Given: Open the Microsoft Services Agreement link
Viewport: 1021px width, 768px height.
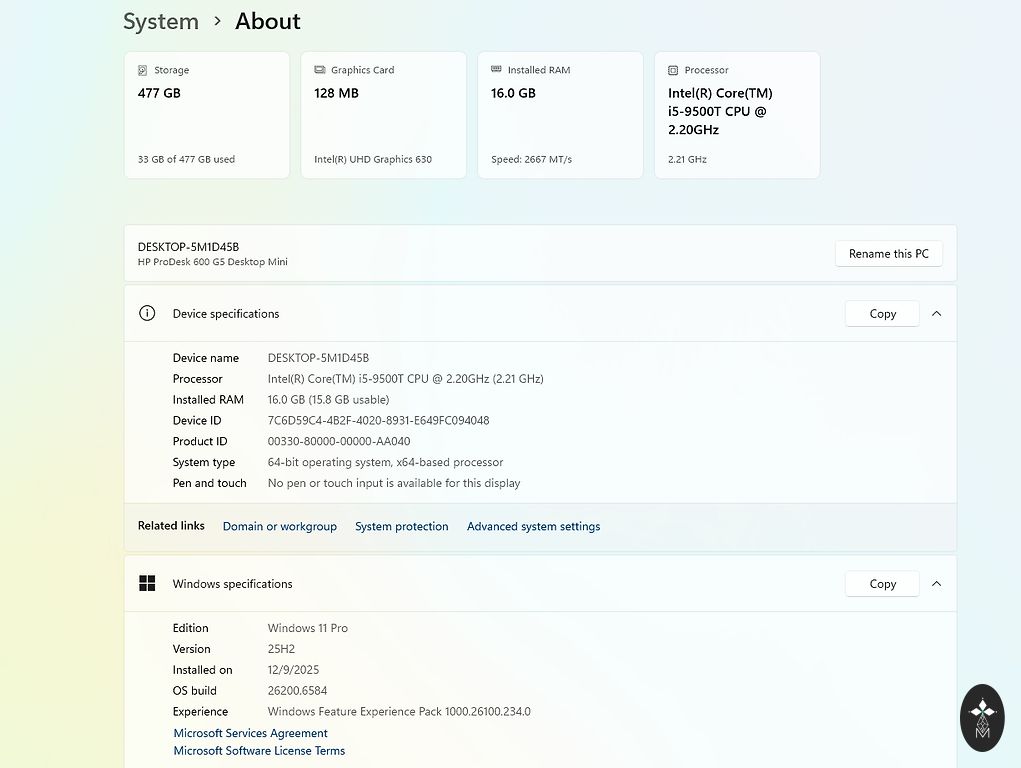Looking at the screenshot, I should 250,733.
